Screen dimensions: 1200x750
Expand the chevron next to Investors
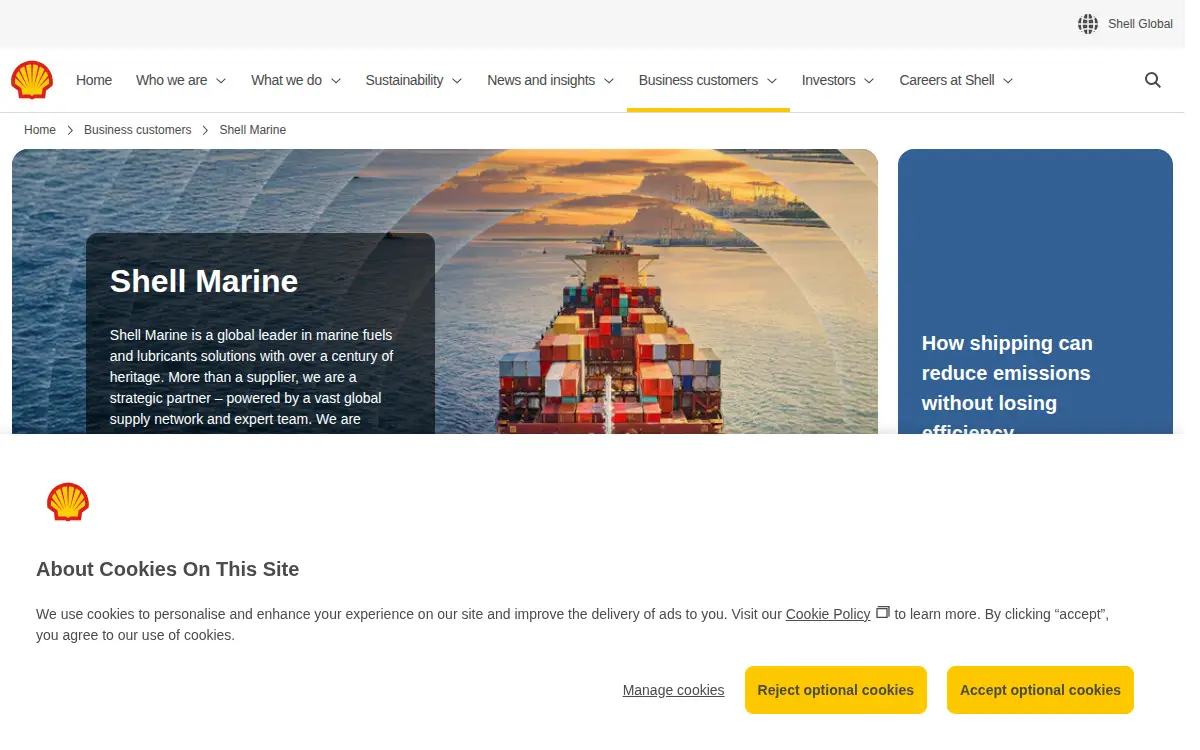[869, 81]
